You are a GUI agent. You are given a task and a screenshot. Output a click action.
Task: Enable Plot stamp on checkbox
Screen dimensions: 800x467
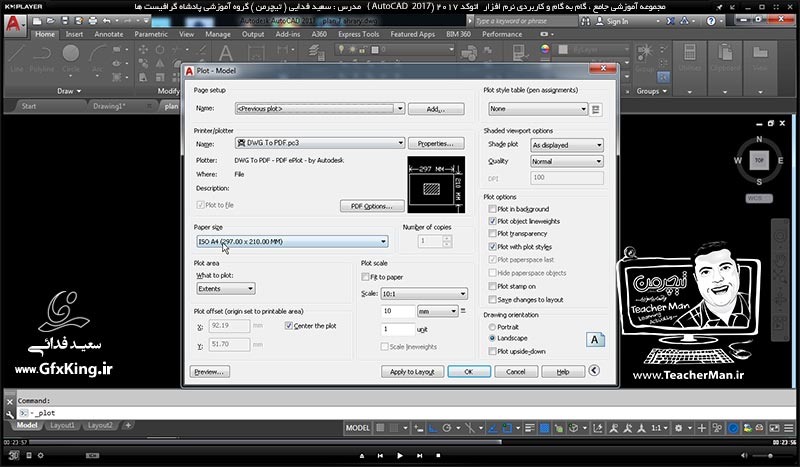click(x=492, y=286)
